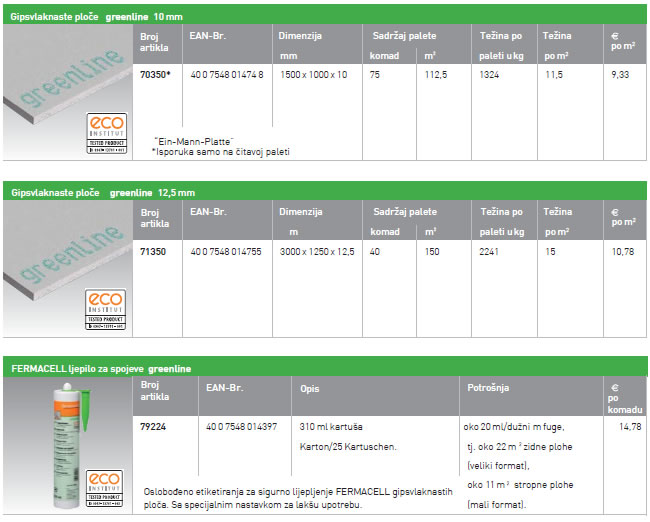Image resolution: width=650 pixels, height=522 pixels.
Task: Click weight per m² value 11,5
Action: 554,75
